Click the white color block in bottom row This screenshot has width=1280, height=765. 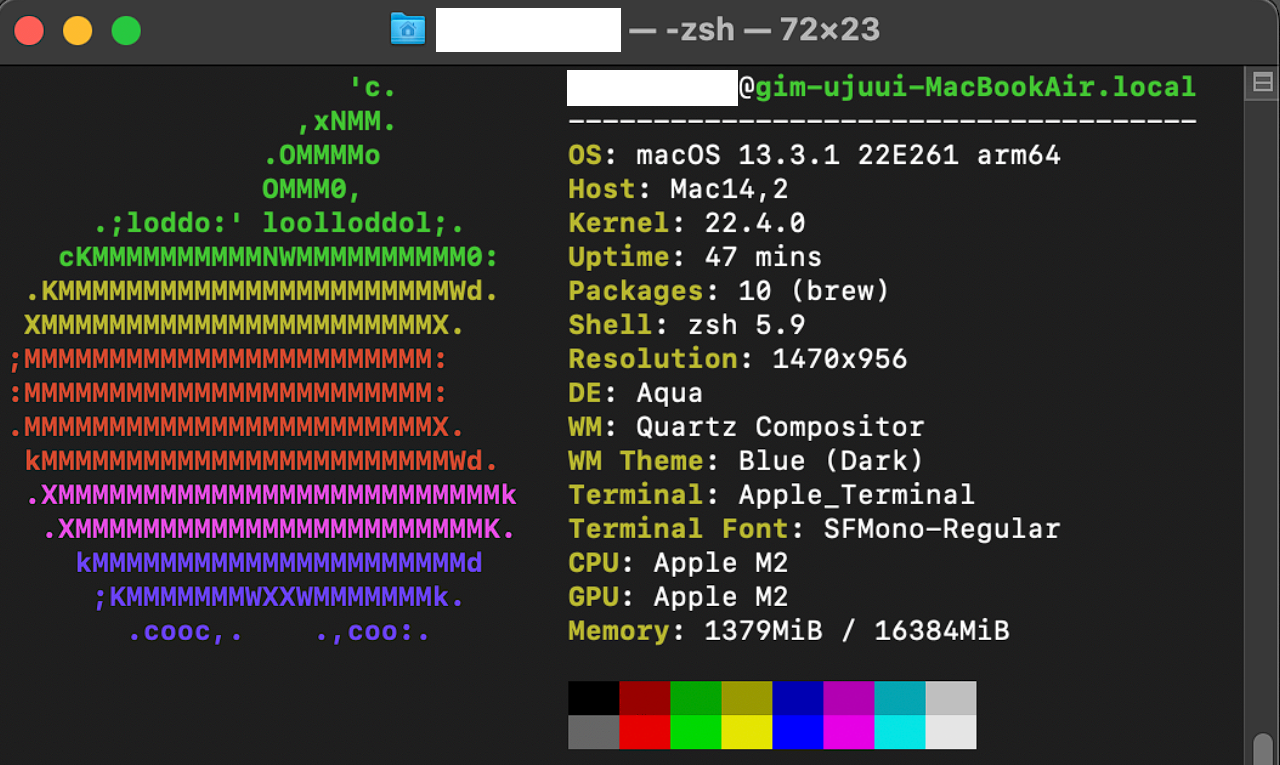tap(950, 732)
